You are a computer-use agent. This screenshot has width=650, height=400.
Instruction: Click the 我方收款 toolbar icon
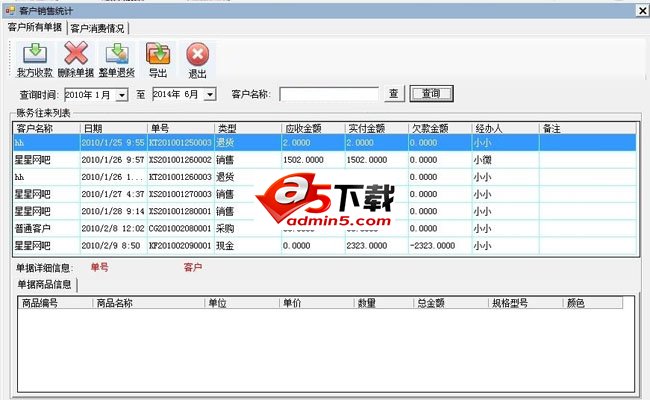35,53
